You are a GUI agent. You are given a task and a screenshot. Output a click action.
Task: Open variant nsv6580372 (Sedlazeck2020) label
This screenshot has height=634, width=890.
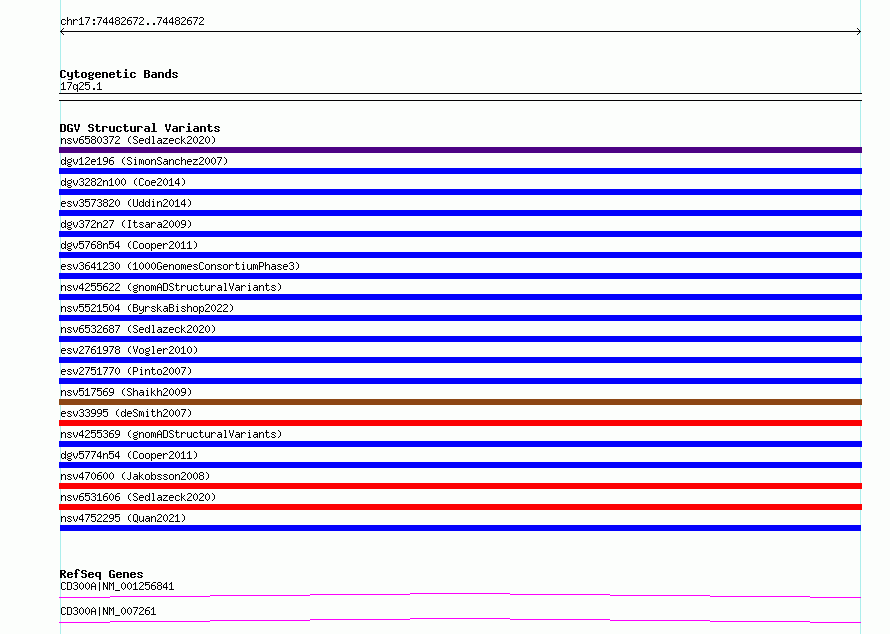(138, 140)
